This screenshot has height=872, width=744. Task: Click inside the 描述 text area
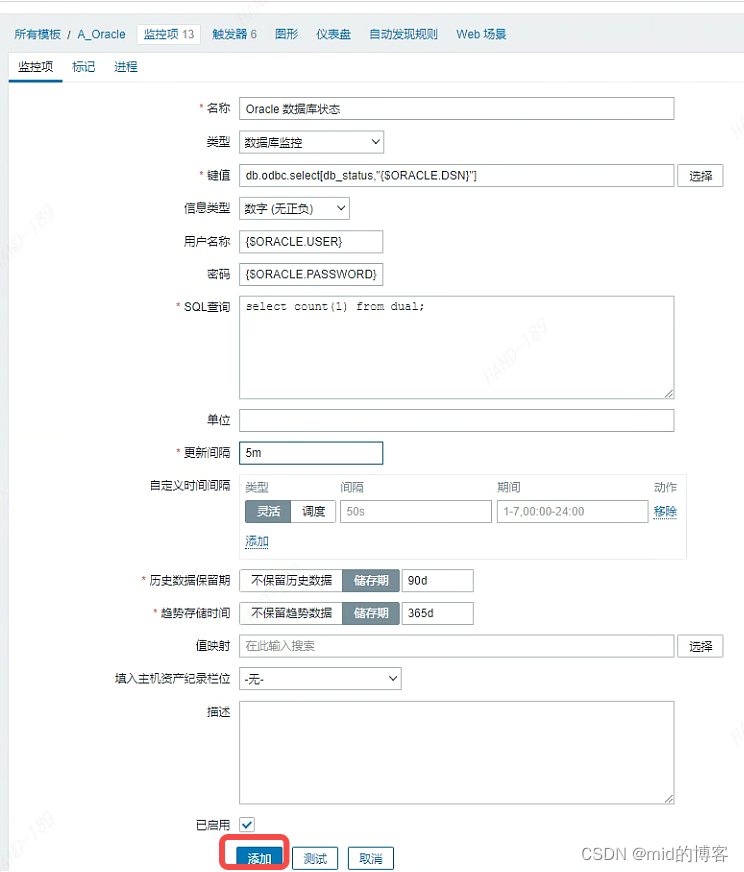[457, 752]
